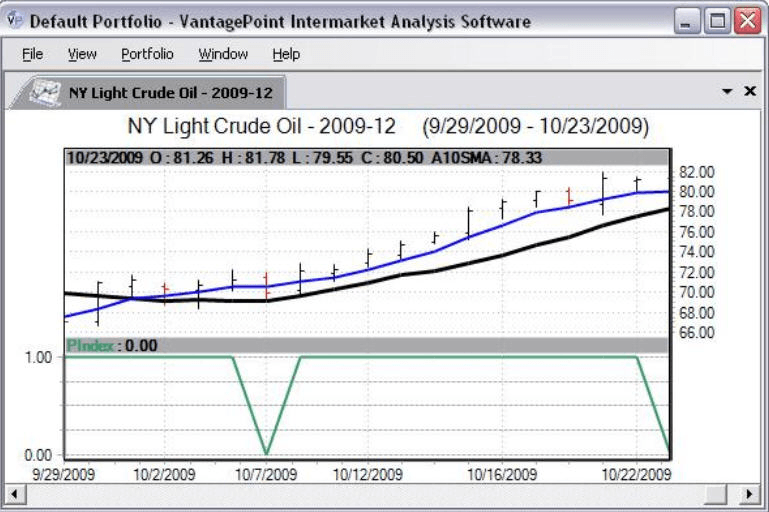Click the PIndex dip at 10/7/2009
This screenshot has height=512, width=769.
tap(266, 452)
